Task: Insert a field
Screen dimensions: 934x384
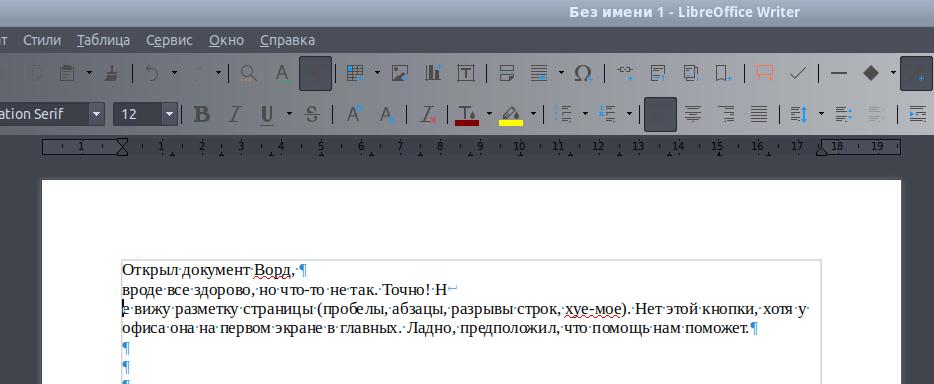Action: pos(539,73)
